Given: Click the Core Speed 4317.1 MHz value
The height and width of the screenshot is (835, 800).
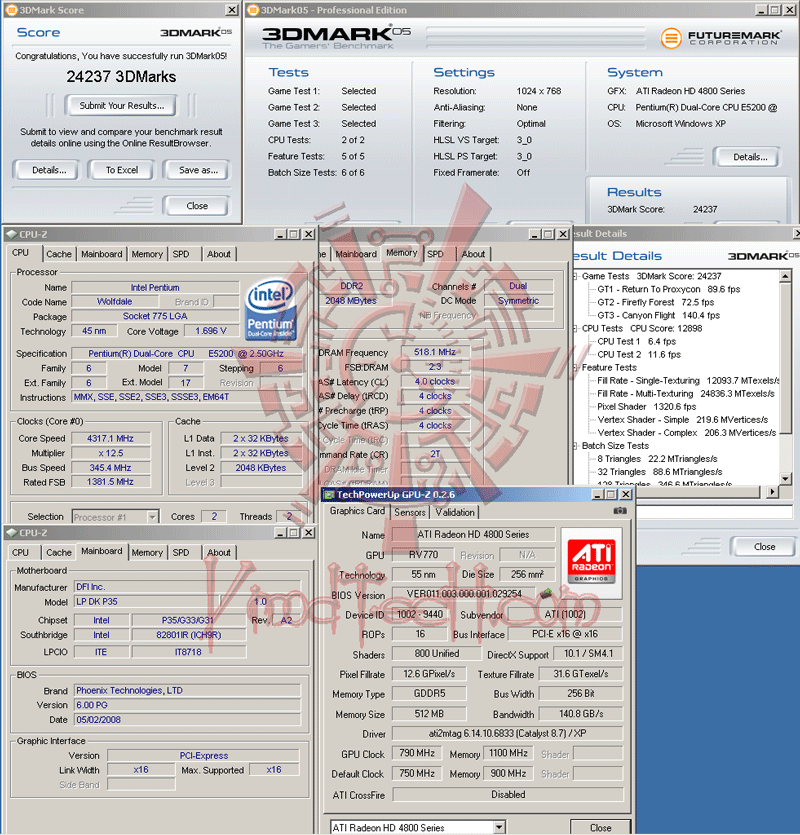Looking at the screenshot, I should point(110,438).
